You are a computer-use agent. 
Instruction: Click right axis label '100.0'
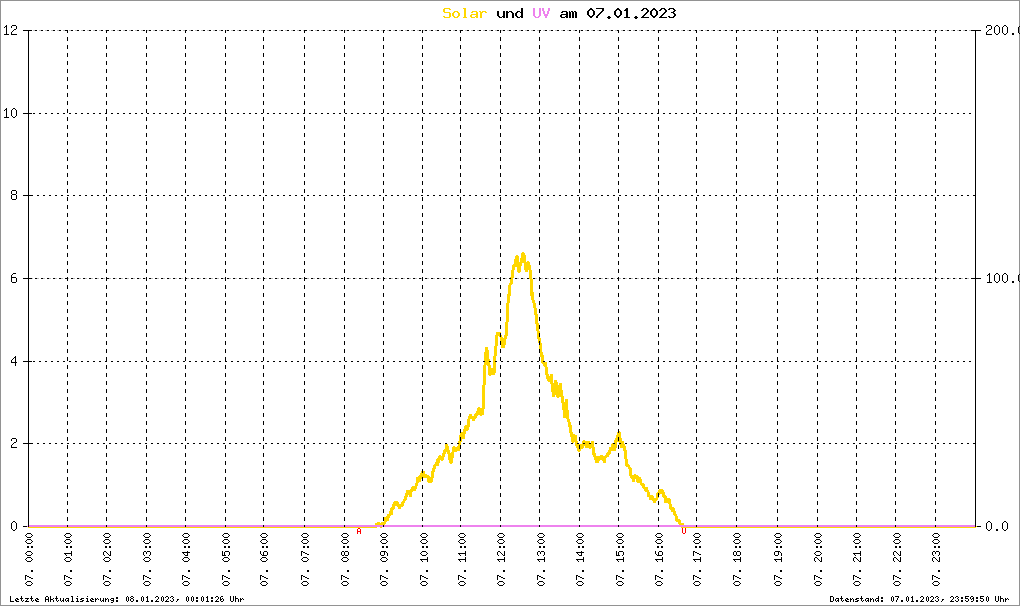point(1002,278)
